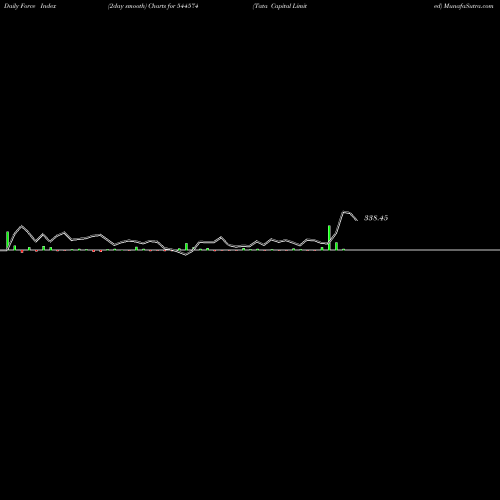Click the first green bar at chart start
This screenshot has height=500, width=500.
click(x=7, y=240)
